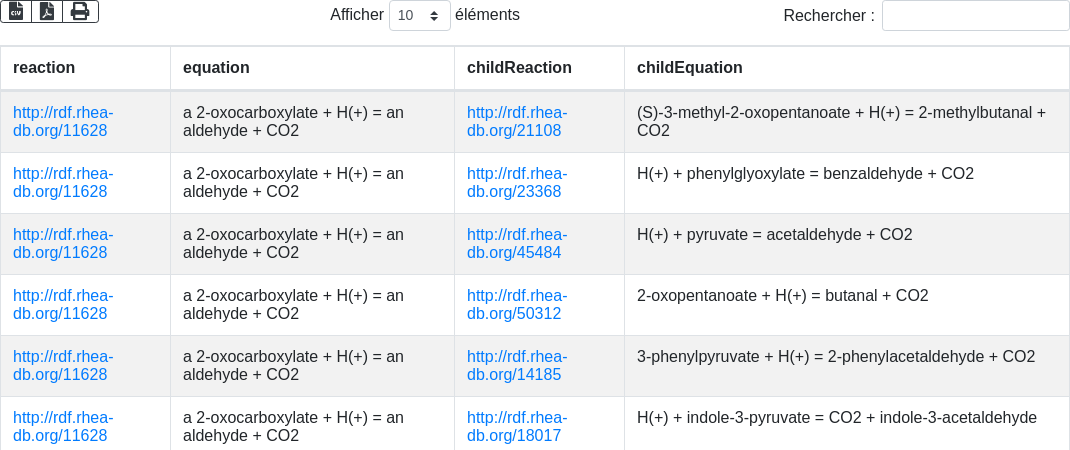Image resolution: width=1070 pixels, height=450 pixels.
Task: Sort by the equation column header
Action: click(216, 68)
